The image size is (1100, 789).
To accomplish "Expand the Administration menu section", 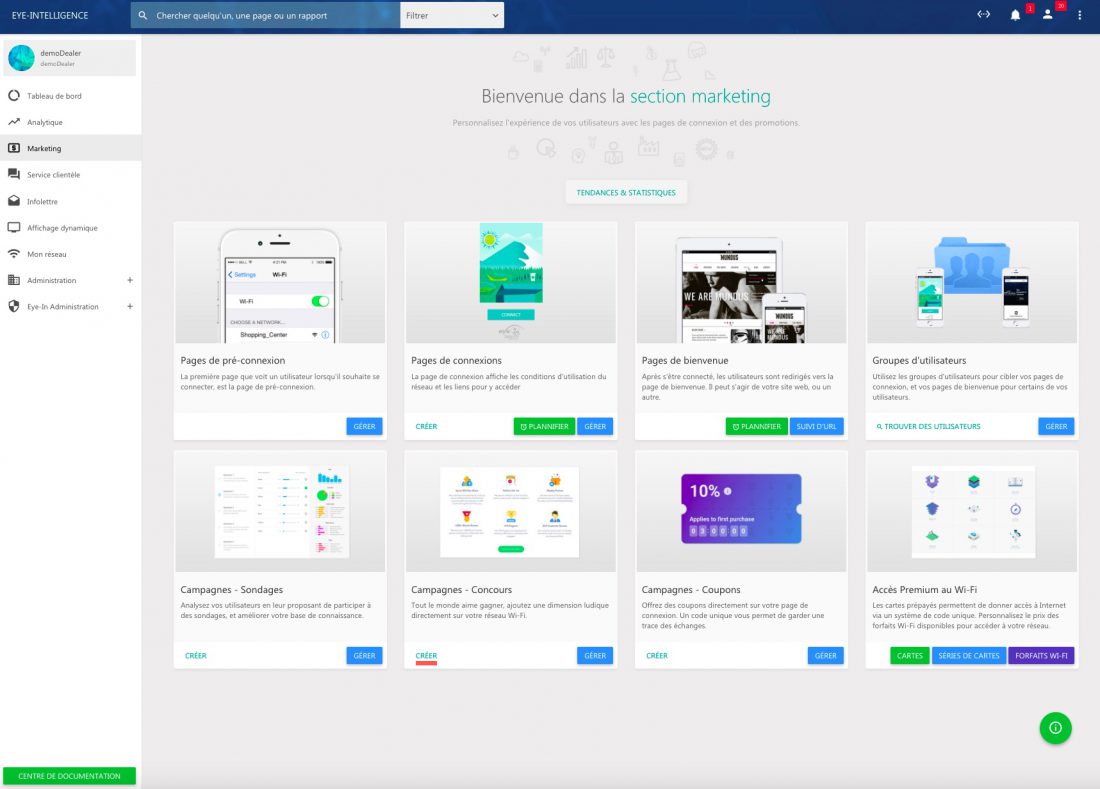I will click(130, 280).
